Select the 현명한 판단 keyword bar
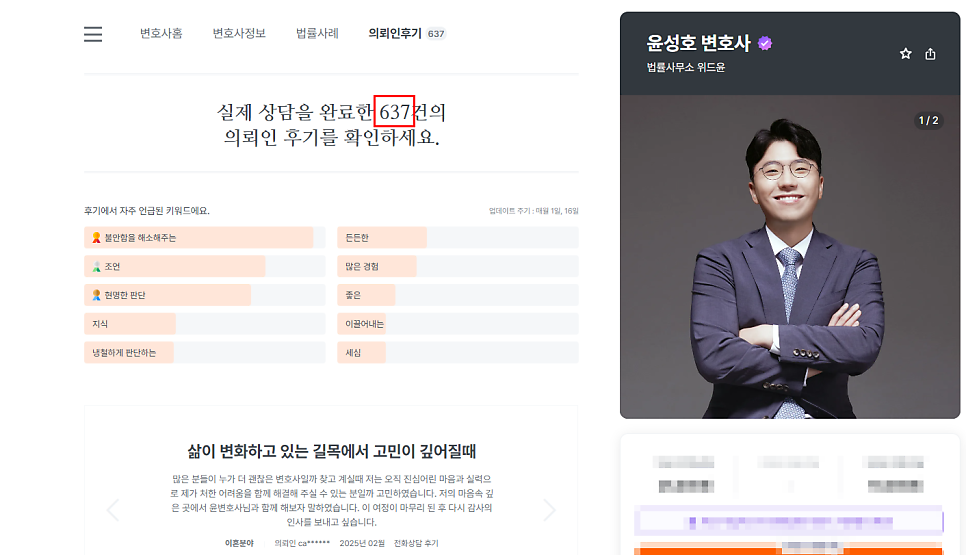The height and width of the screenshot is (555, 966). click(x=205, y=295)
